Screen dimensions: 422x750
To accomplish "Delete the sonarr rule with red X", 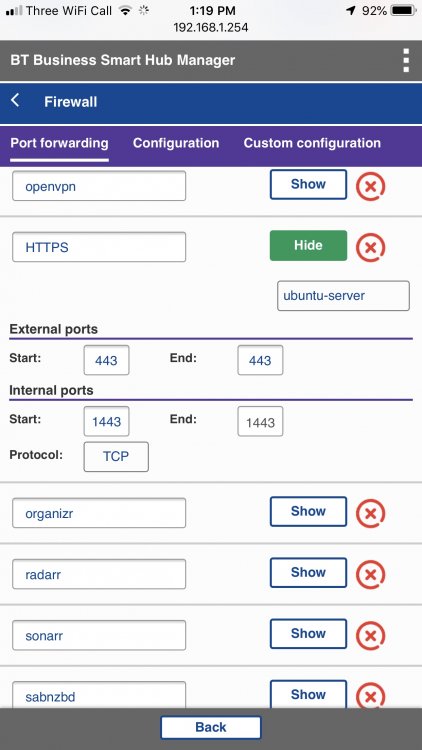I will pos(371,636).
